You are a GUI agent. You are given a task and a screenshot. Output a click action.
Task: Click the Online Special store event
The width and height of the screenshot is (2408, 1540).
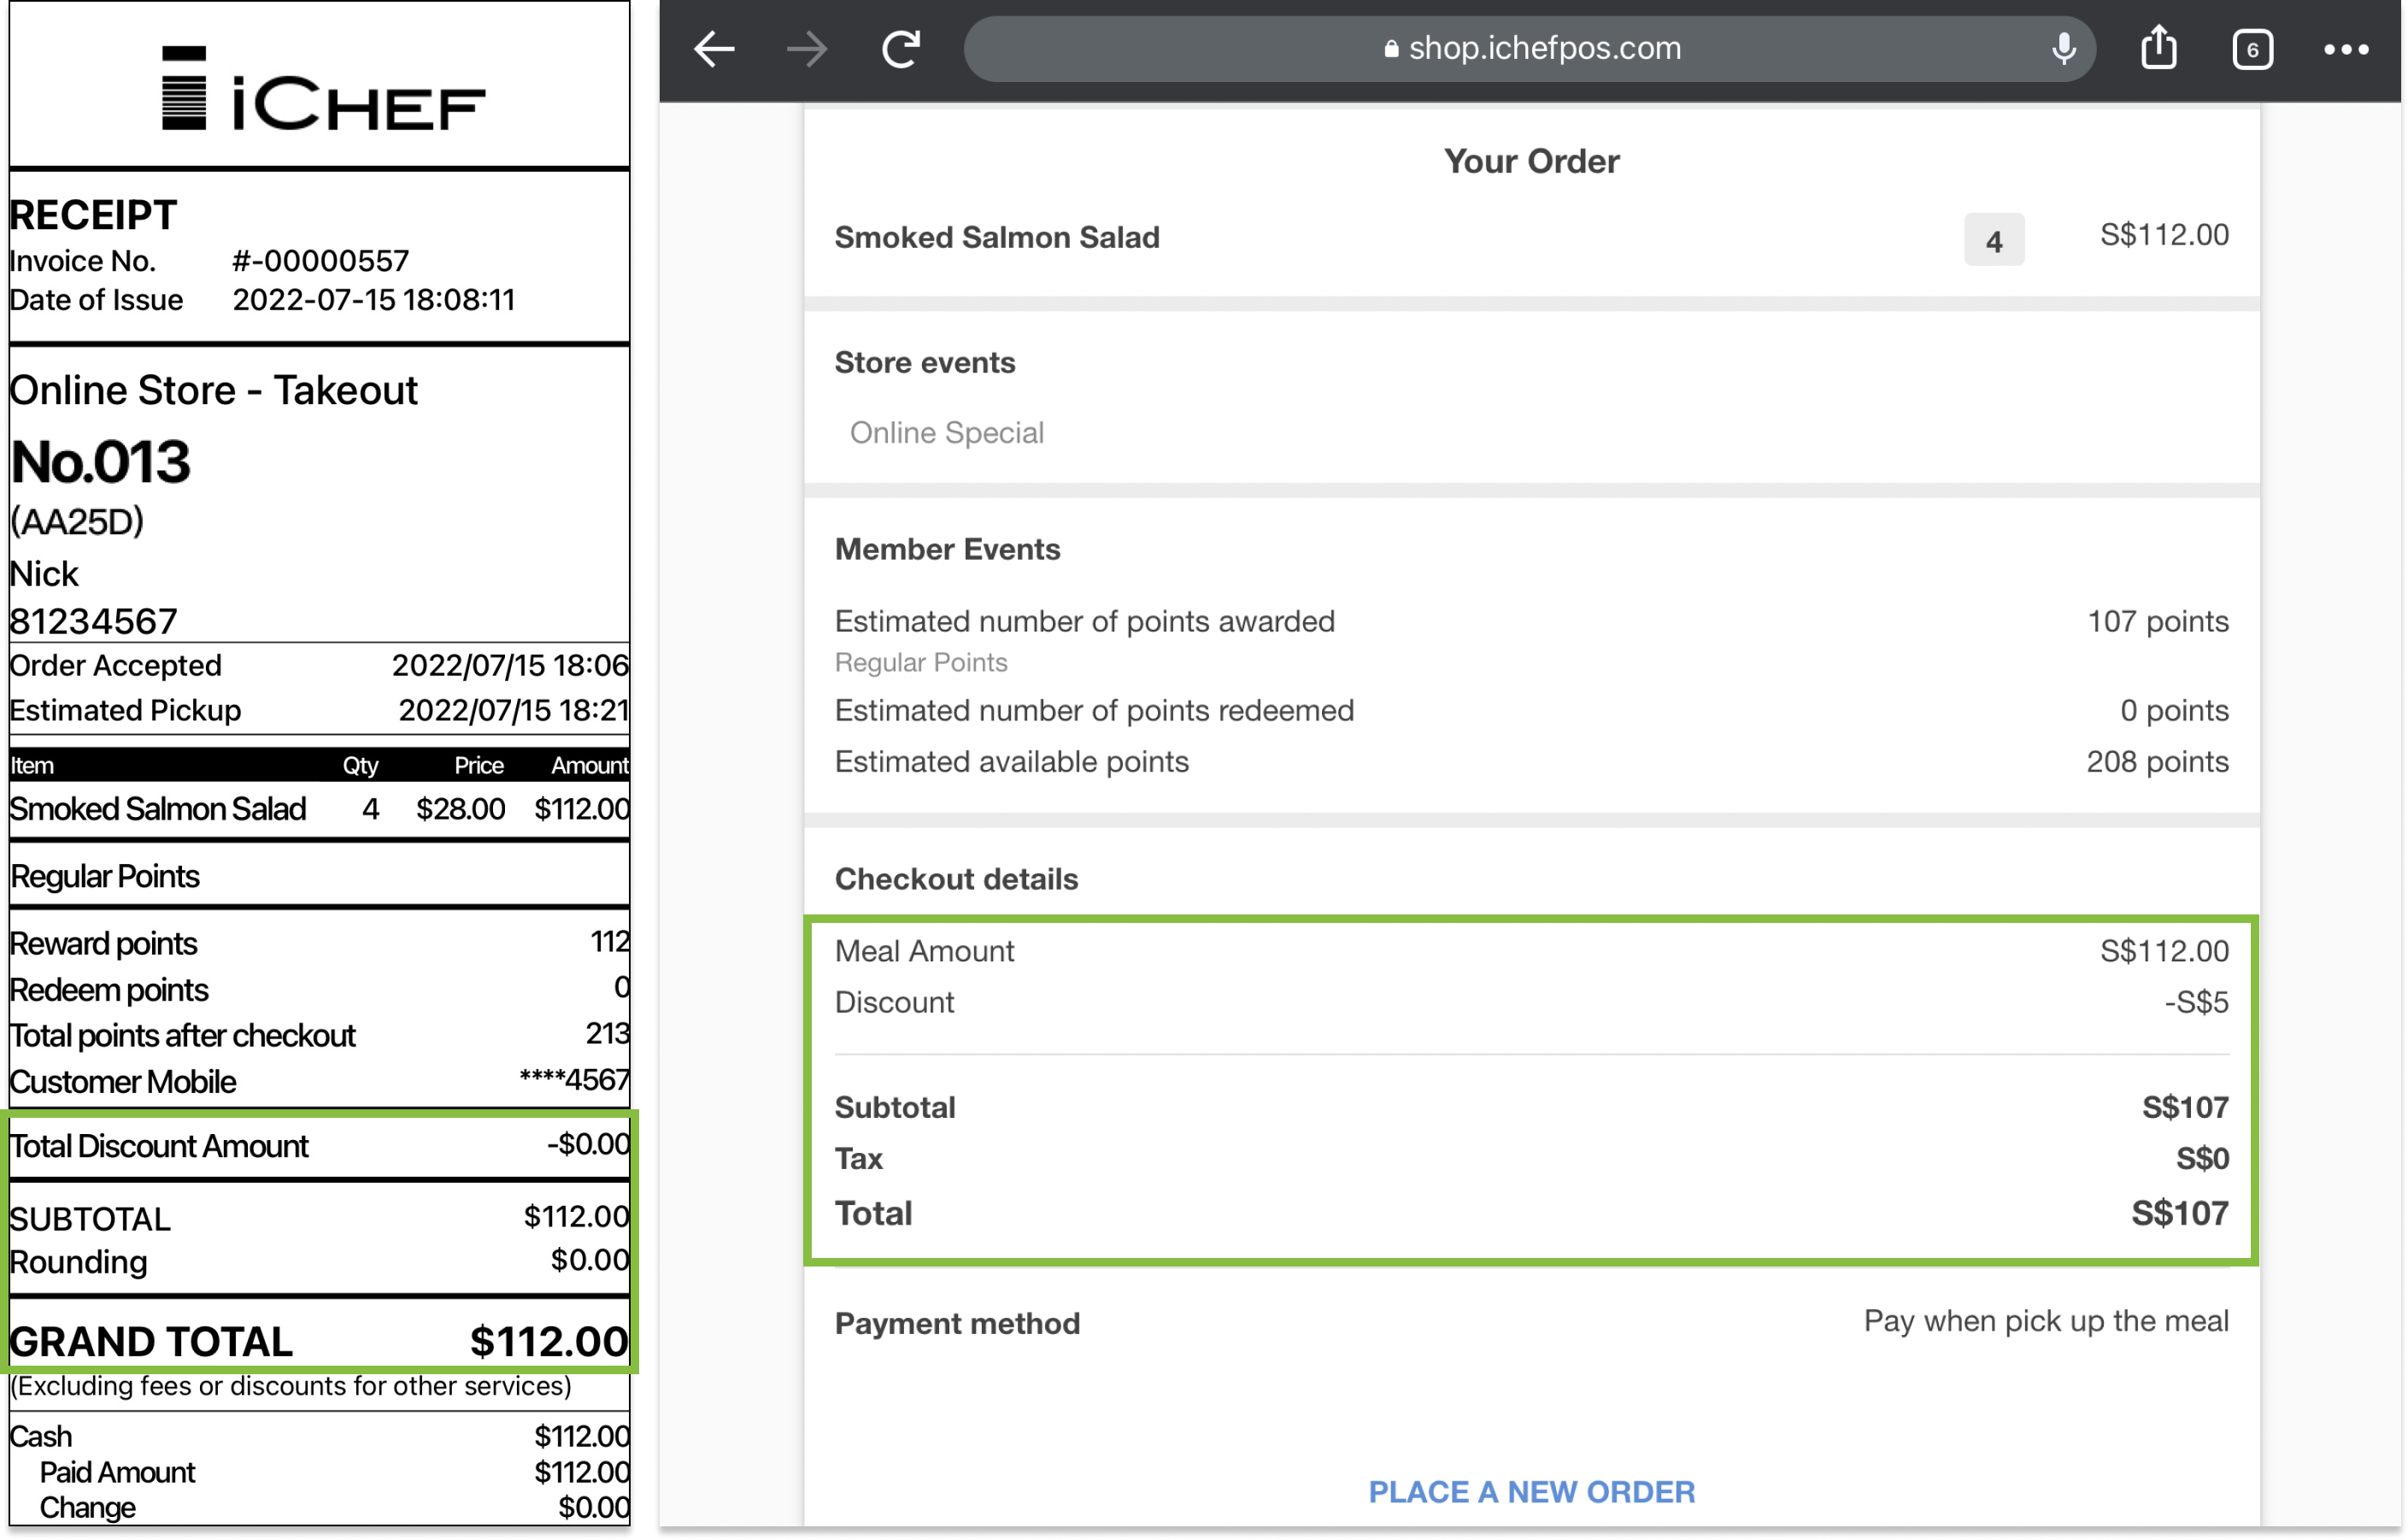tap(946, 433)
